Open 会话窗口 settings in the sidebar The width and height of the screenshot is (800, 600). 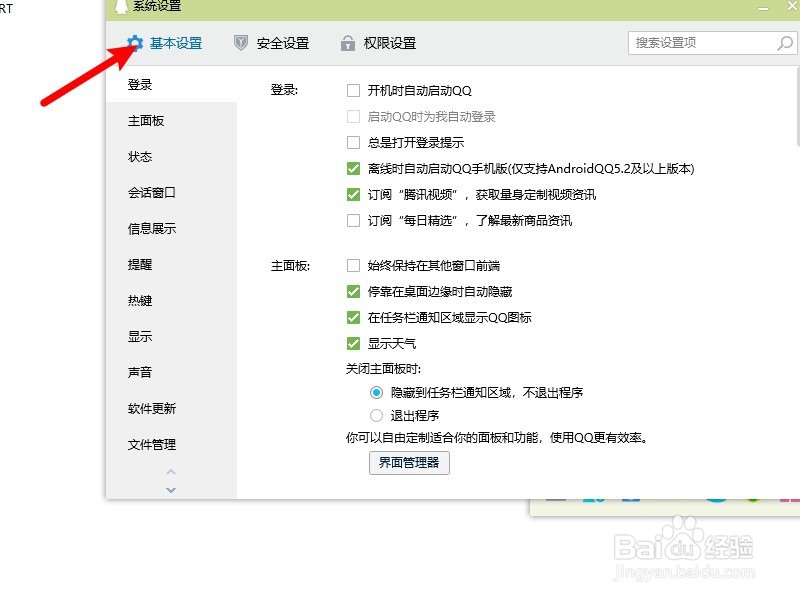click(x=171, y=193)
